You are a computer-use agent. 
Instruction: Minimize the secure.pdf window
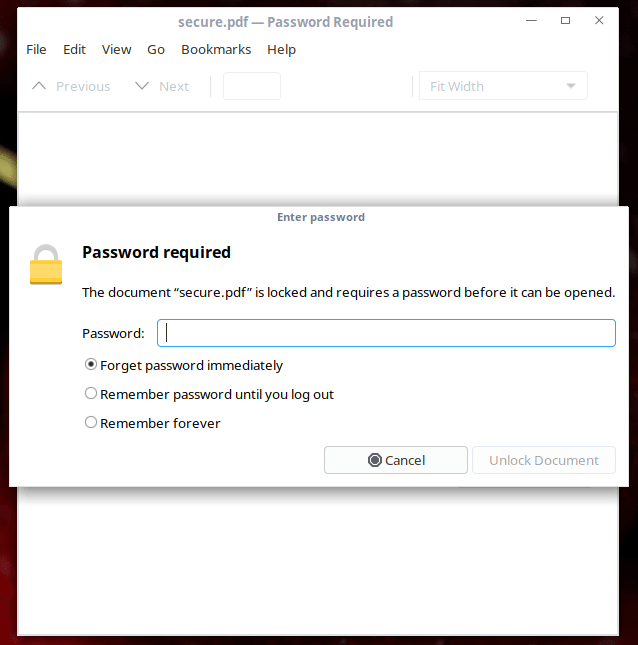pyautogui.click(x=531, y=21)
